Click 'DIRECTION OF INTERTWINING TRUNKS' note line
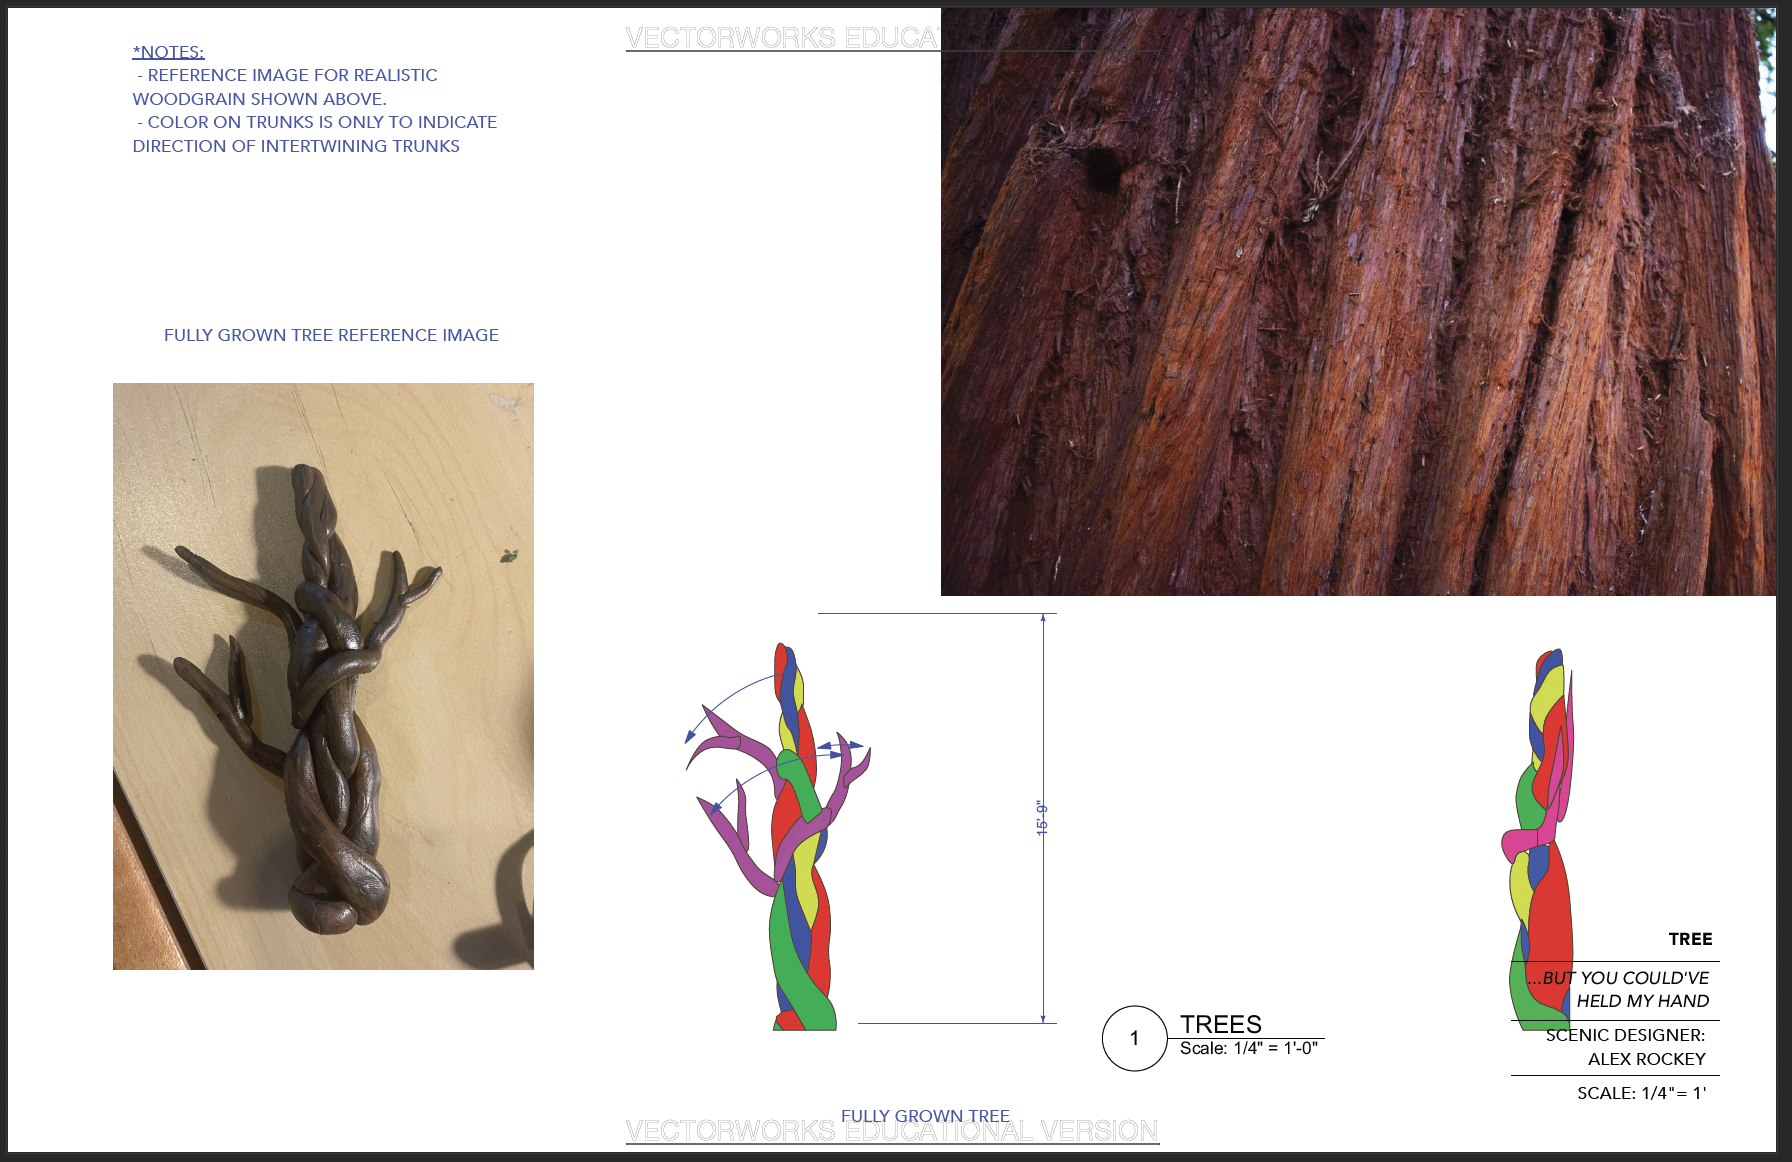This screenshot has width=1792, height=1162. 296,146
